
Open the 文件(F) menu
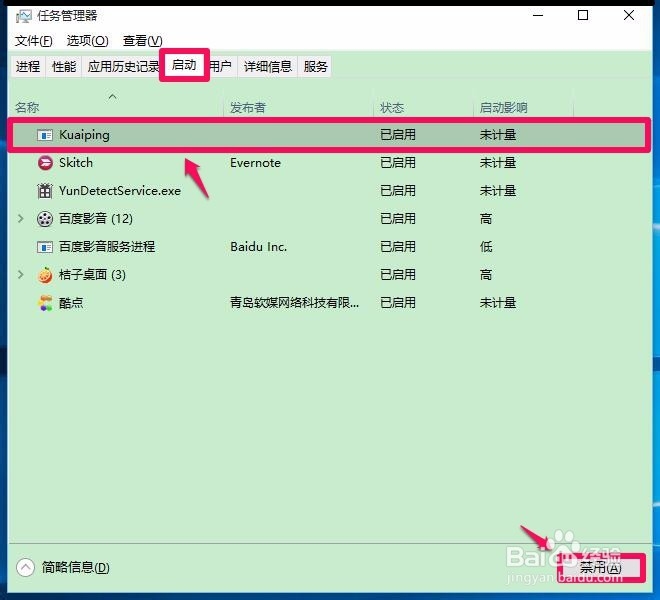[34, 41]
